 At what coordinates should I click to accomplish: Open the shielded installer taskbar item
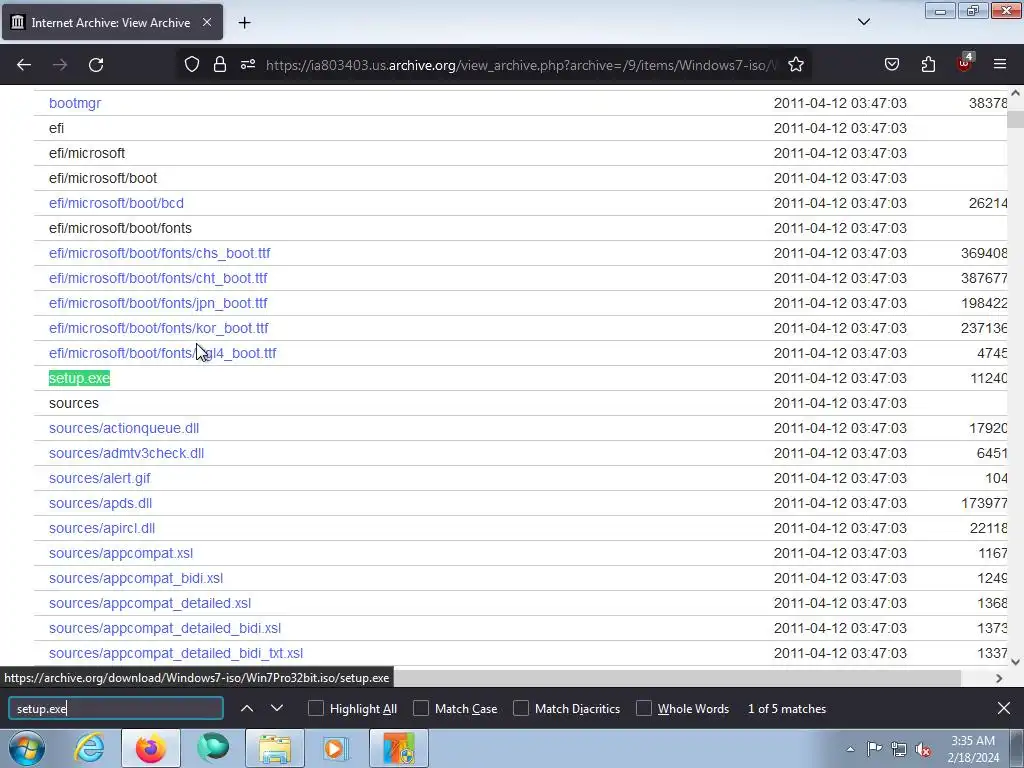click(x=399, y=748)
